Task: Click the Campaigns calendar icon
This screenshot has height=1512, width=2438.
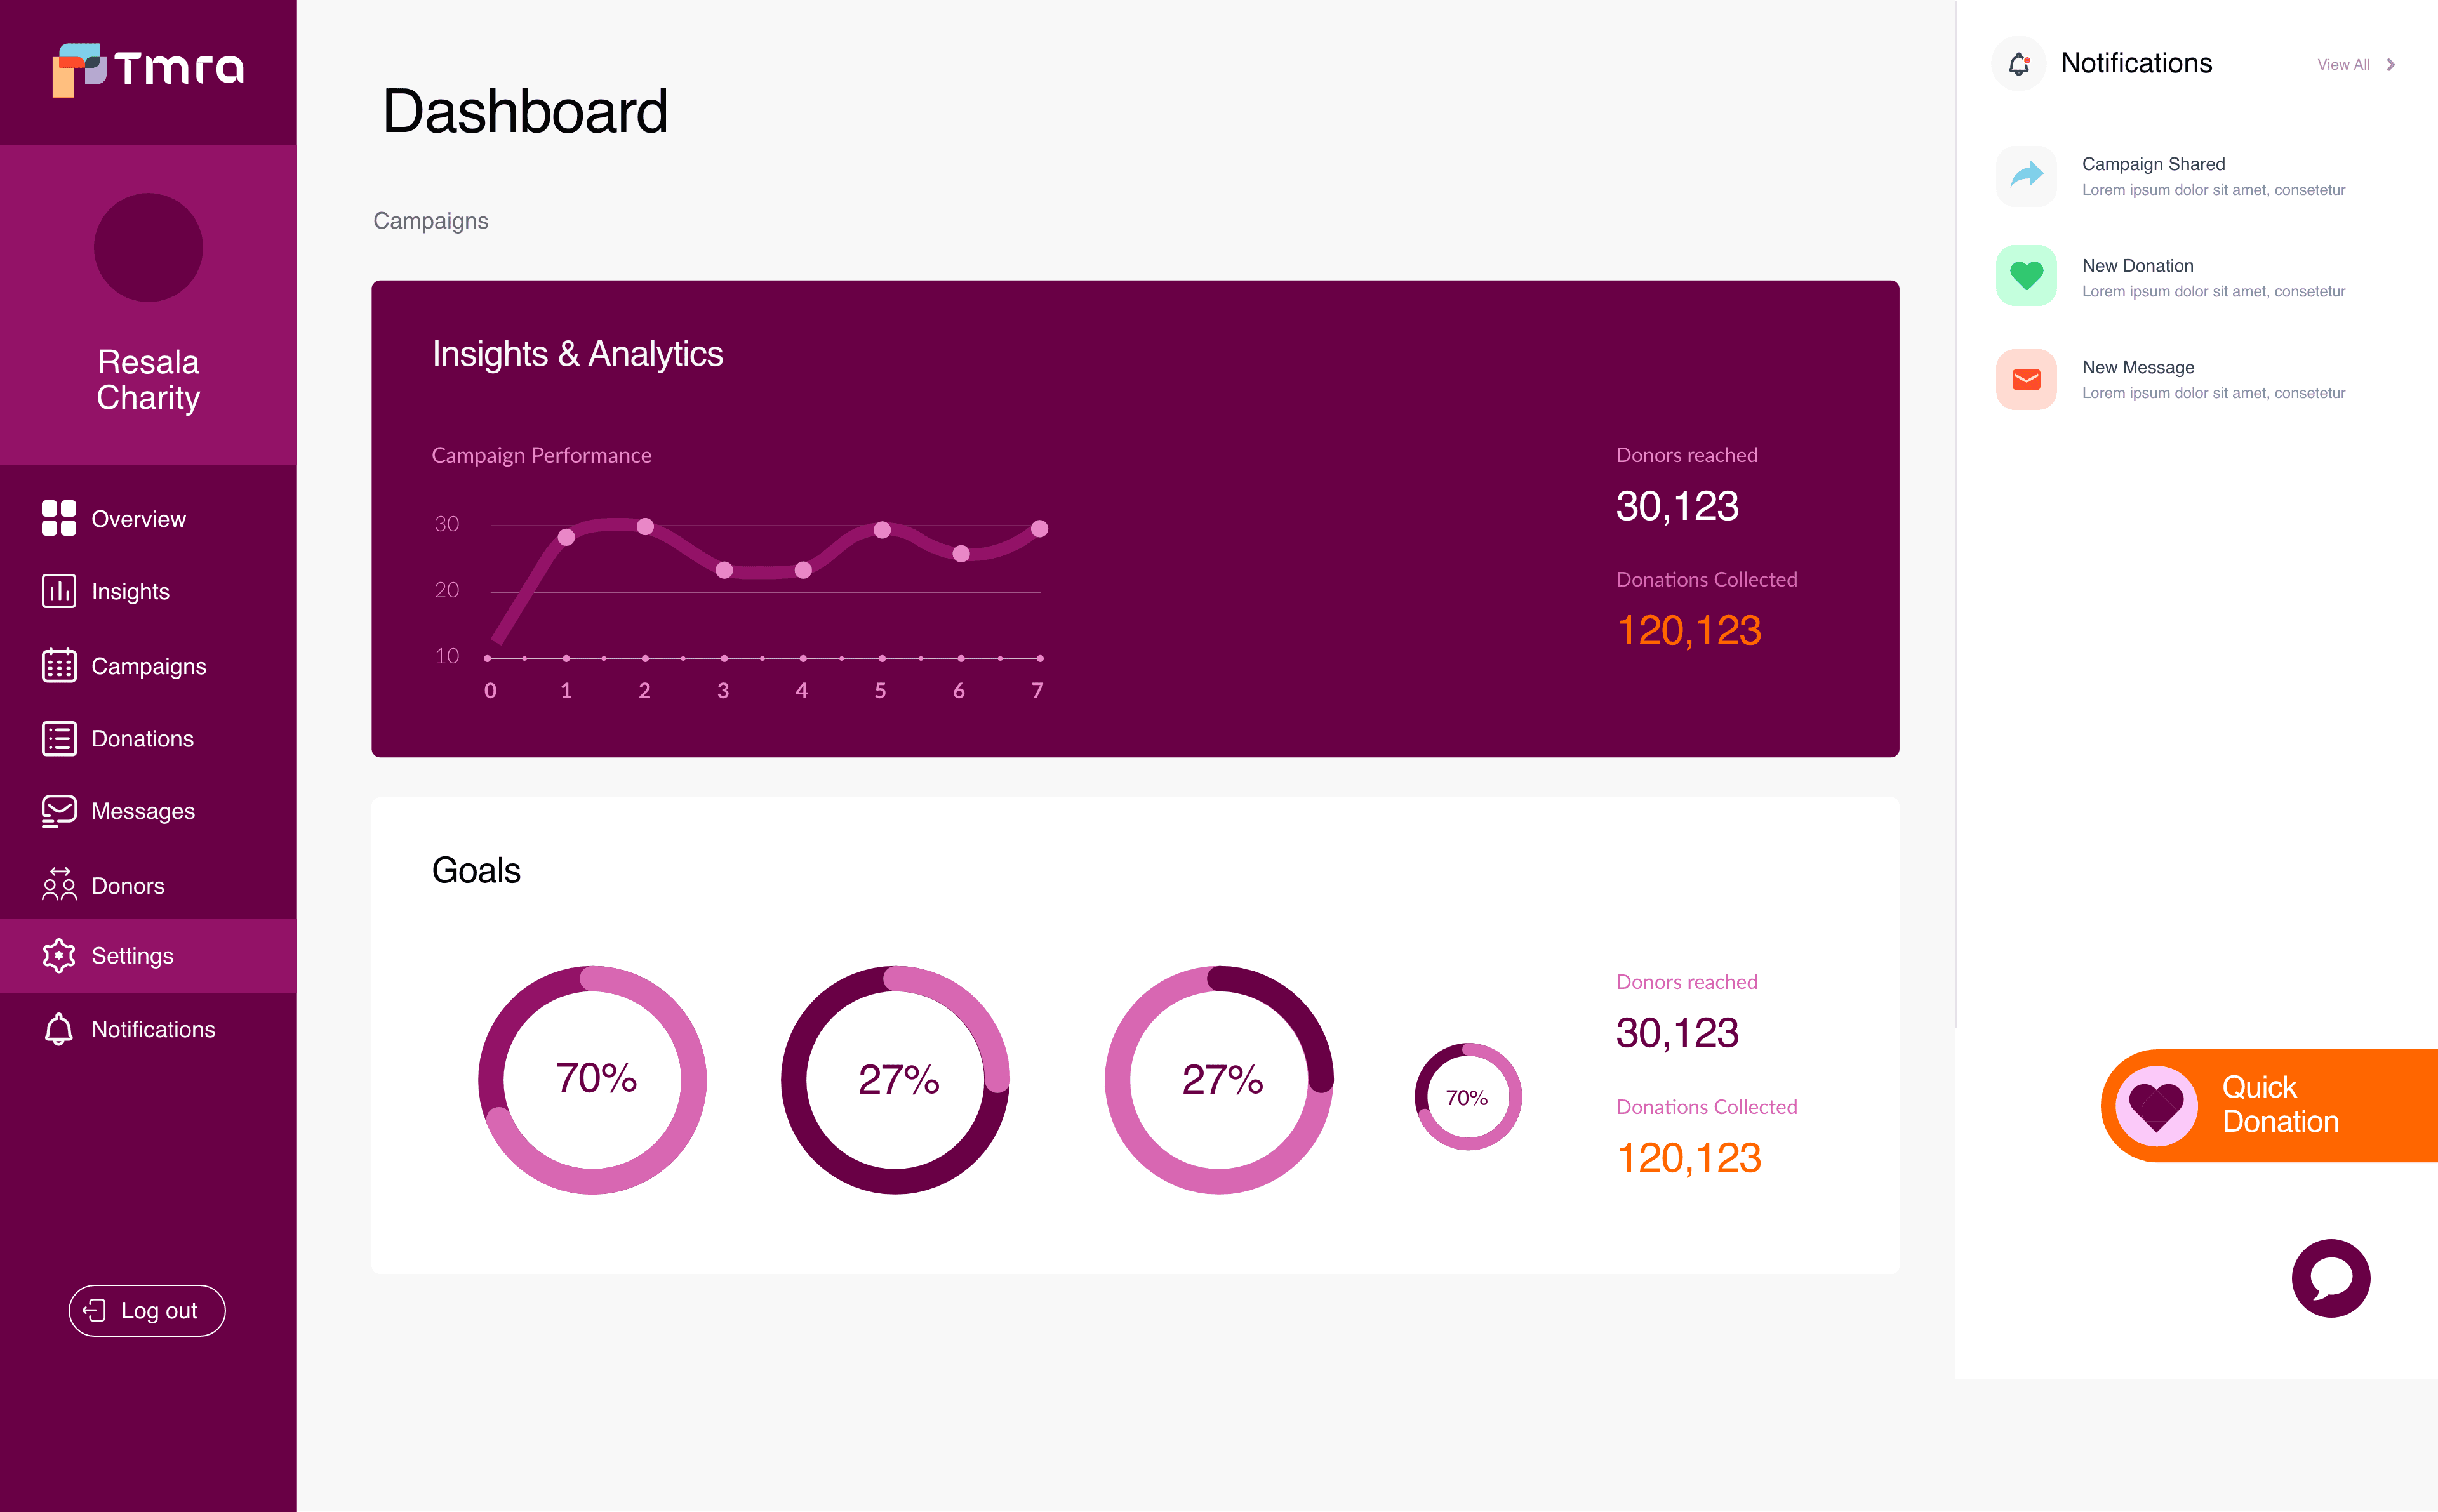Action: pyautogui.click(x=59, y=665)
